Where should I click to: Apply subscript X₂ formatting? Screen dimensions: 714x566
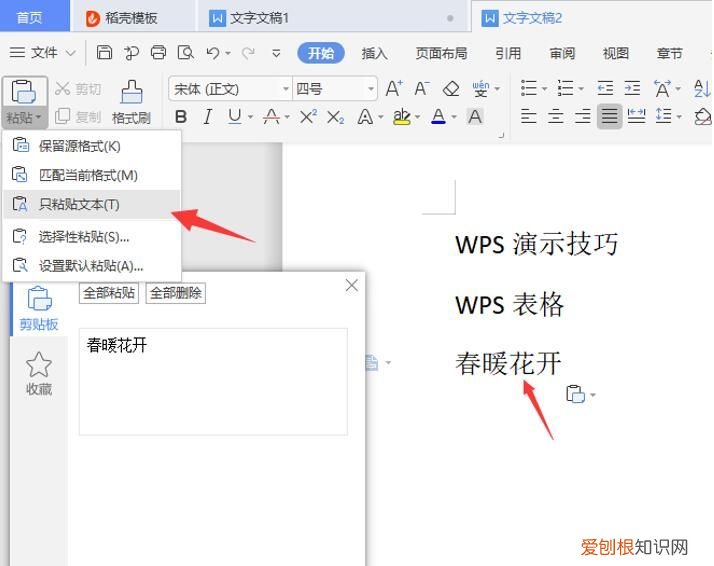[x=336, y=117]
